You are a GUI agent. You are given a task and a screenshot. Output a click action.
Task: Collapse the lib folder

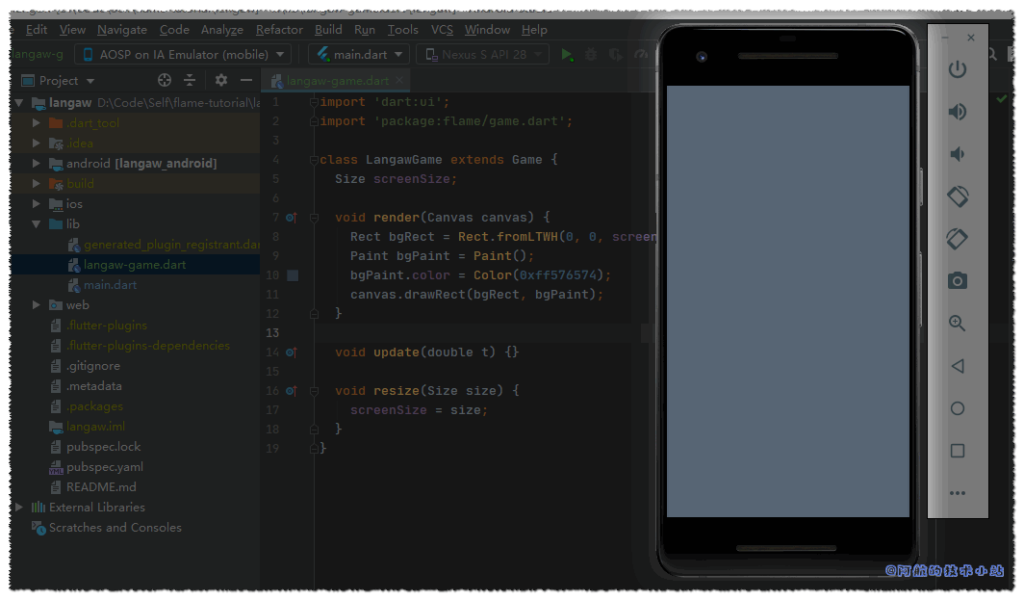[x=37, y=224]
